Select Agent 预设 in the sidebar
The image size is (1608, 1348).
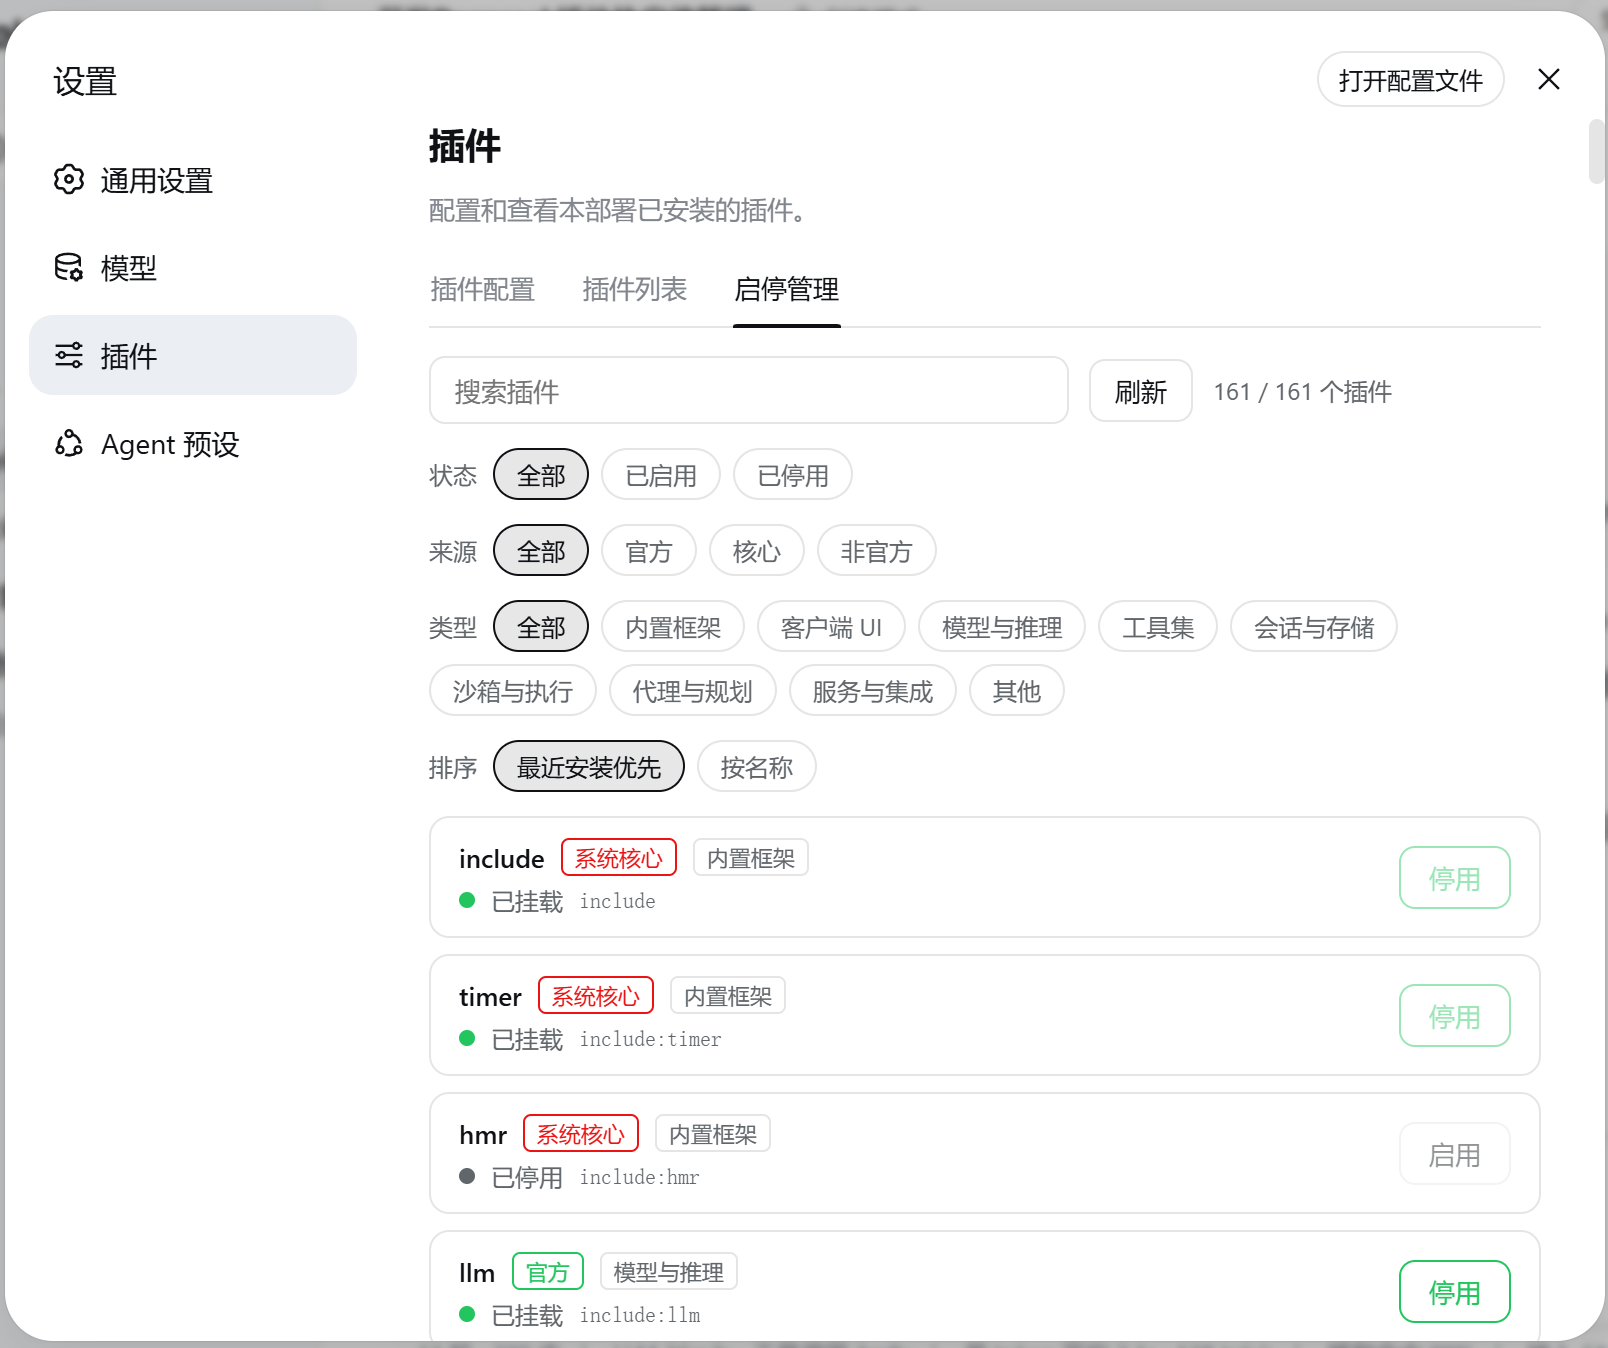(x=193, y=444)
